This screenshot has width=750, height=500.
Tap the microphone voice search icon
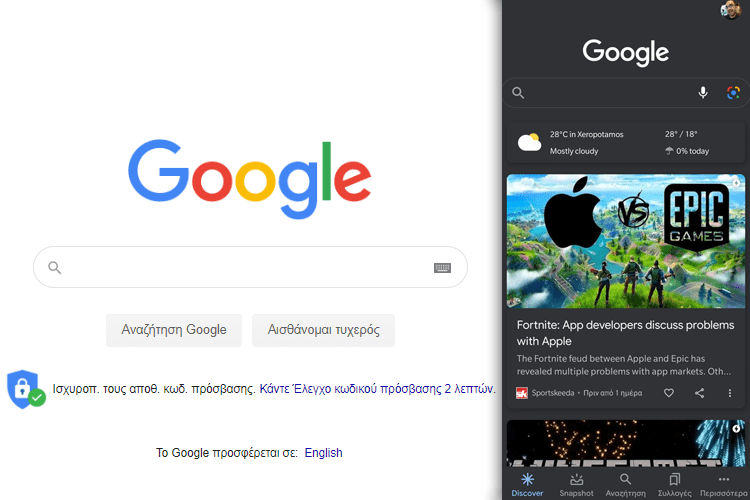(703, 92)
